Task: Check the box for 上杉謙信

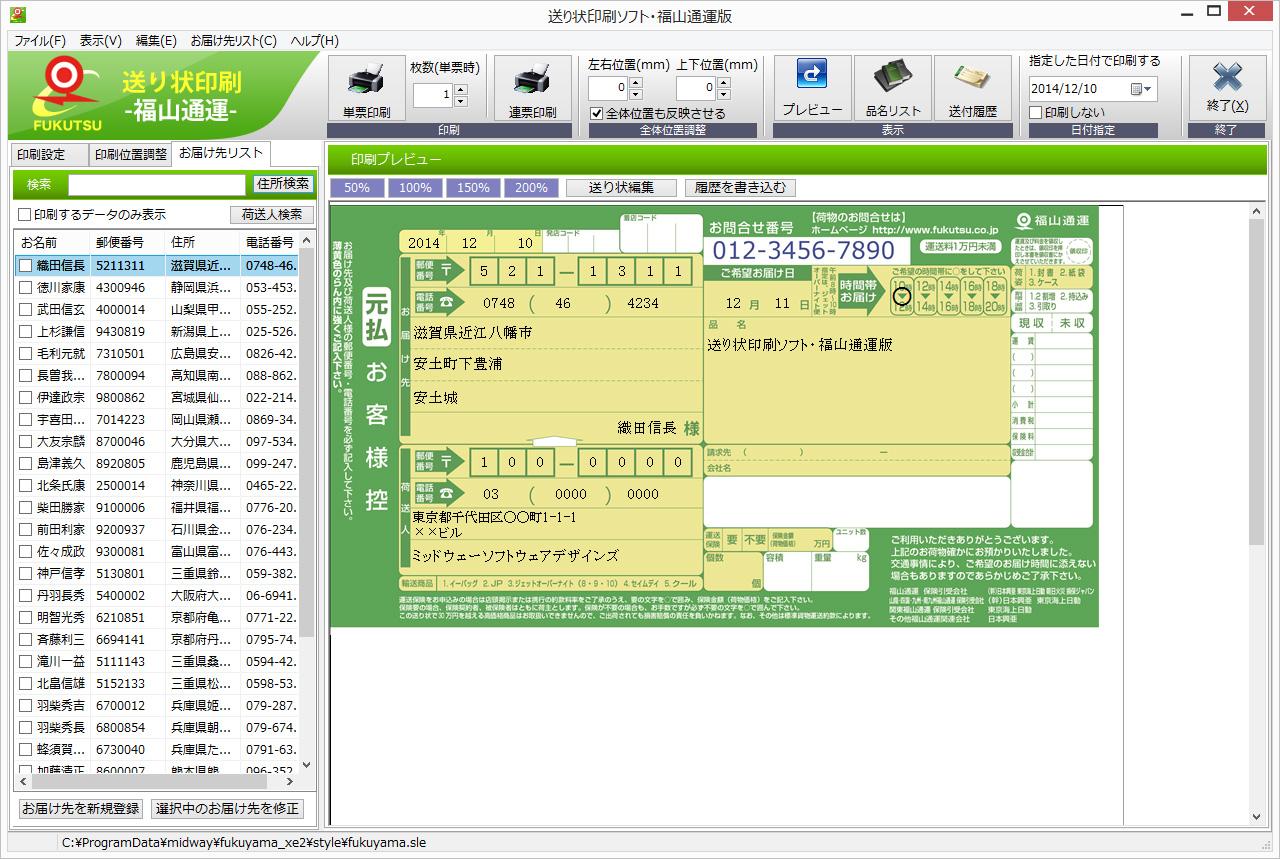Action: (x=25, y=332)
